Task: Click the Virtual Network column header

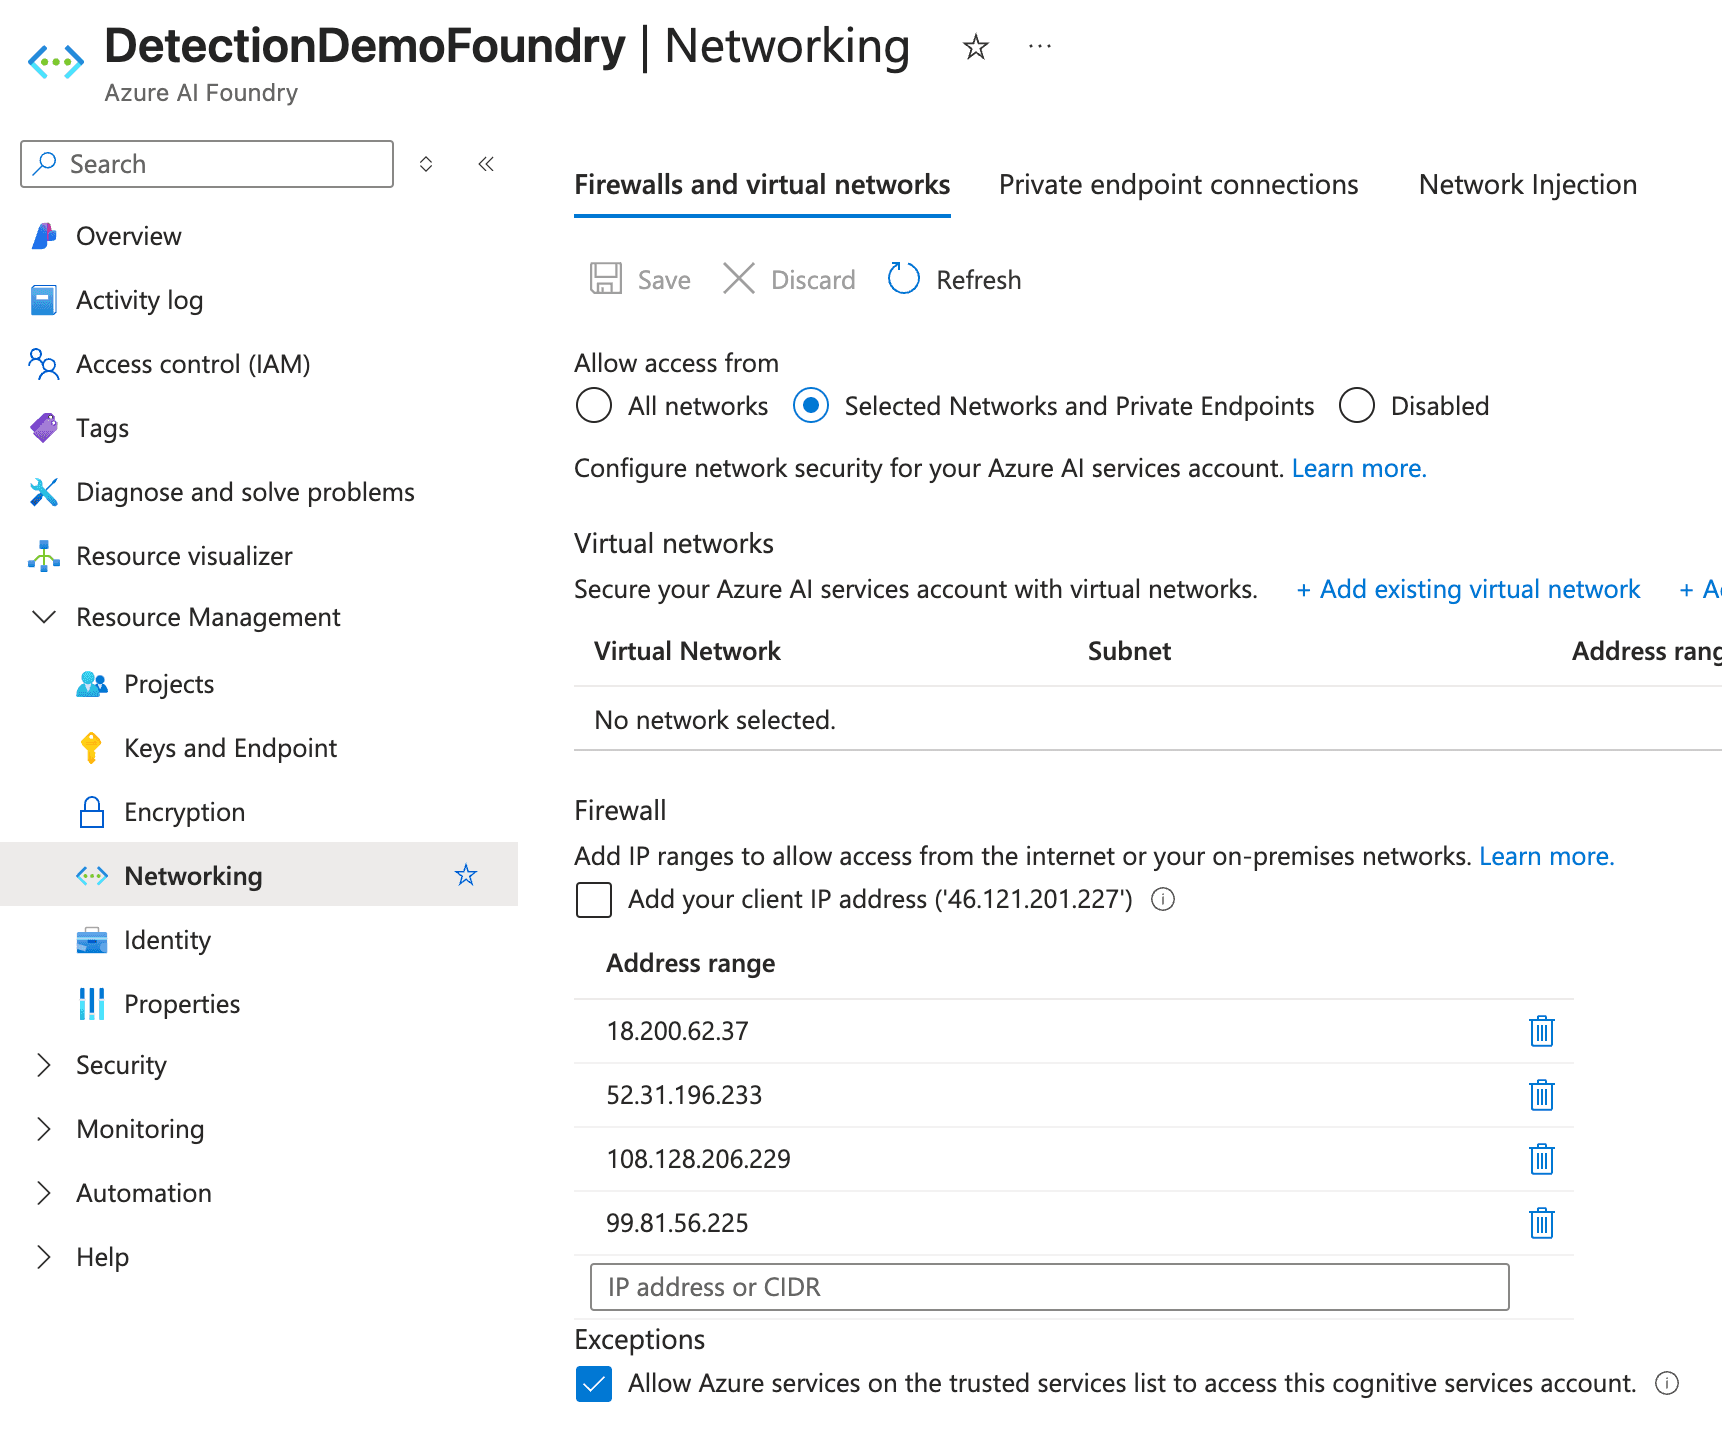Action: 687,651
